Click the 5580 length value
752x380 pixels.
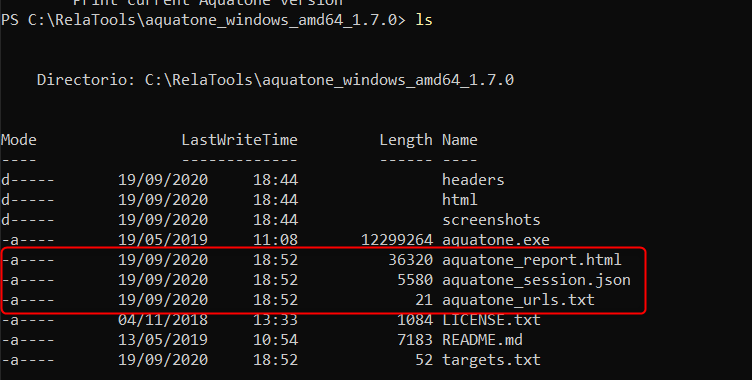coord(415,280)
